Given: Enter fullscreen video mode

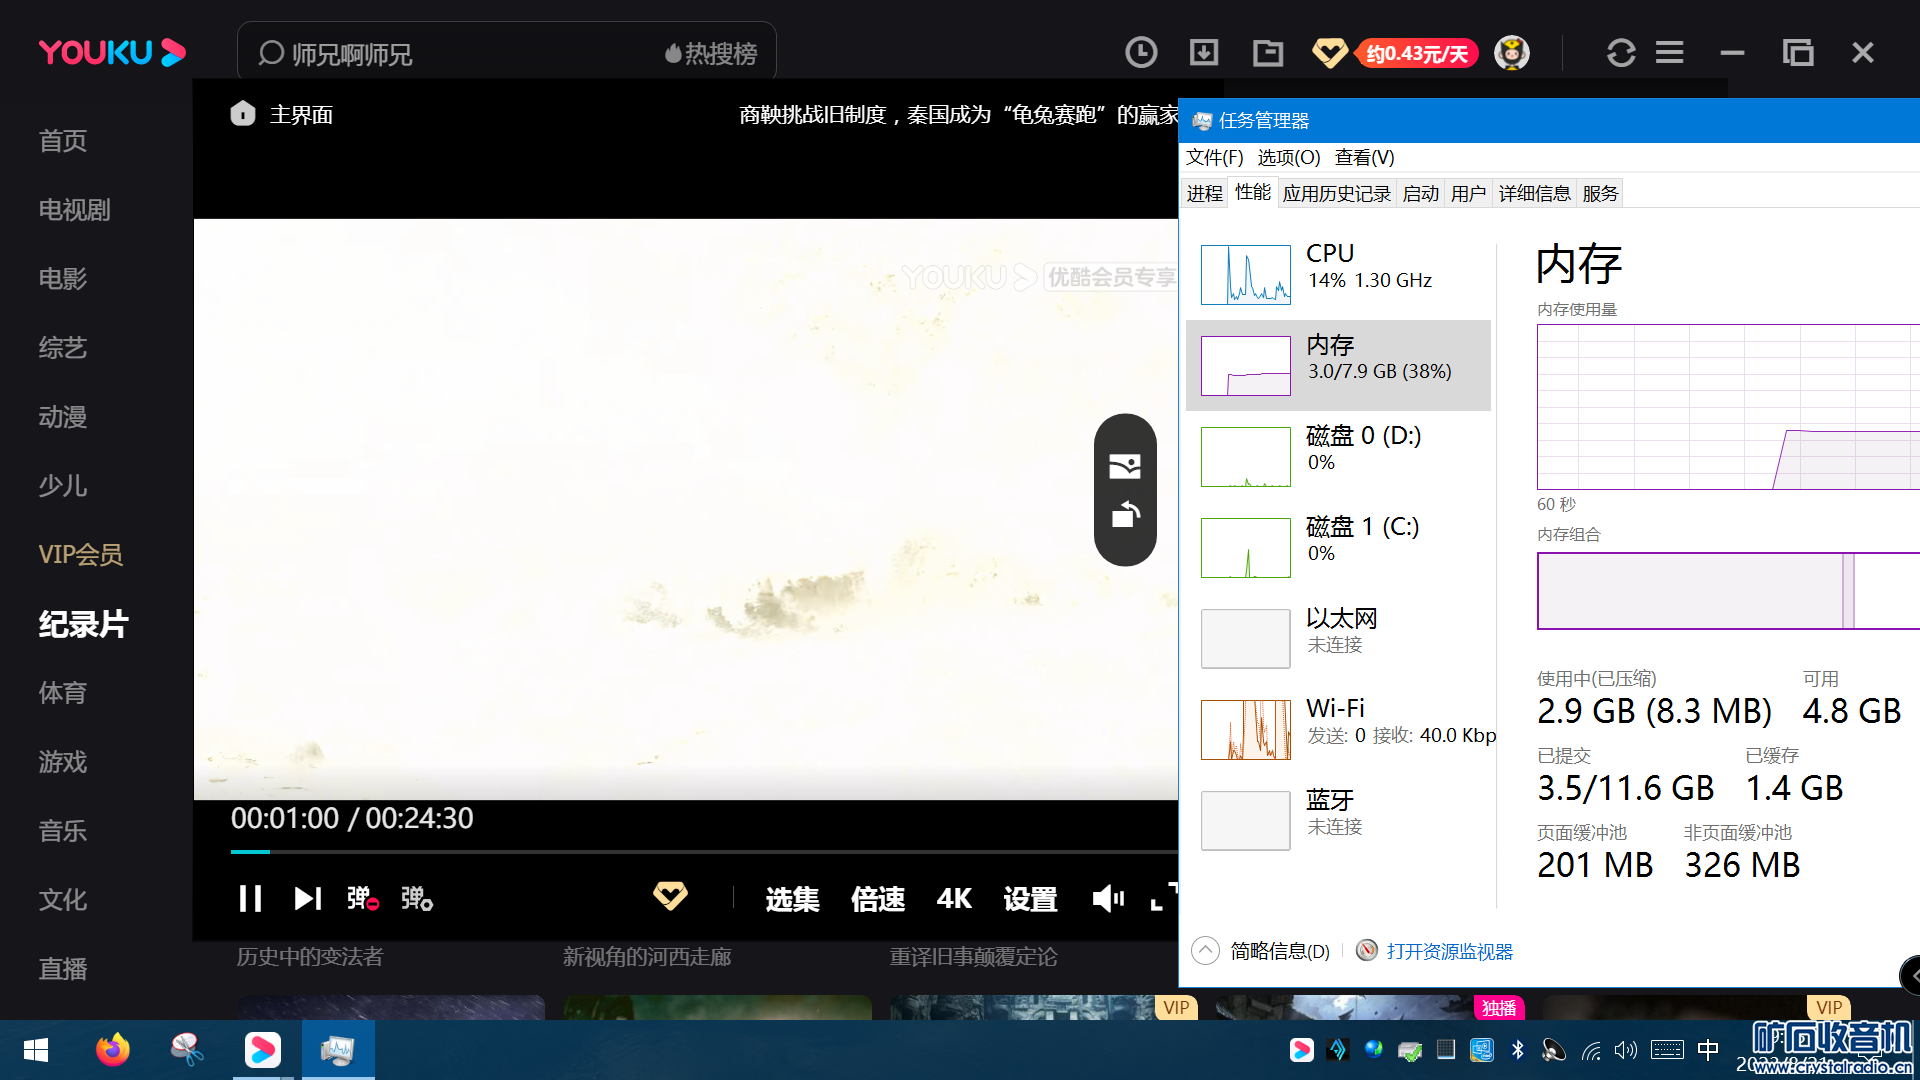Looking at the screenshot, I should pyautogui.click(x=1163, y=896).
